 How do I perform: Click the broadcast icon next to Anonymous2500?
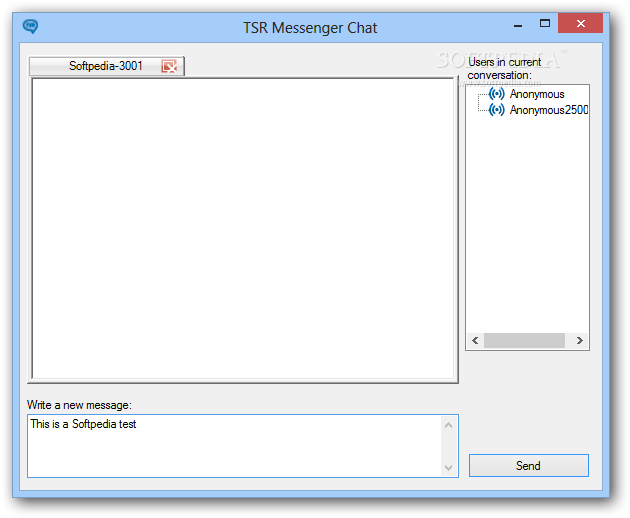(x=497, y=110)
